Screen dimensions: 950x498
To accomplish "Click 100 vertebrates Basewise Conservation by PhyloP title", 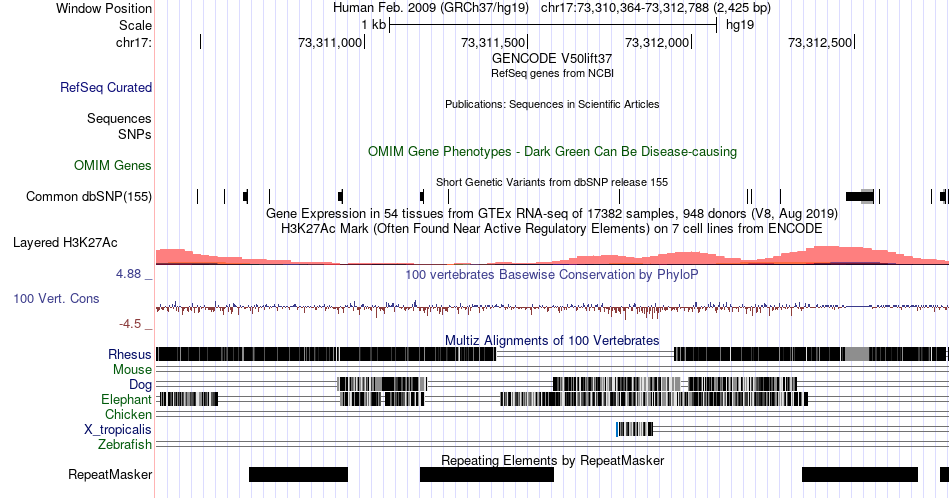I will tap(552, 274).
